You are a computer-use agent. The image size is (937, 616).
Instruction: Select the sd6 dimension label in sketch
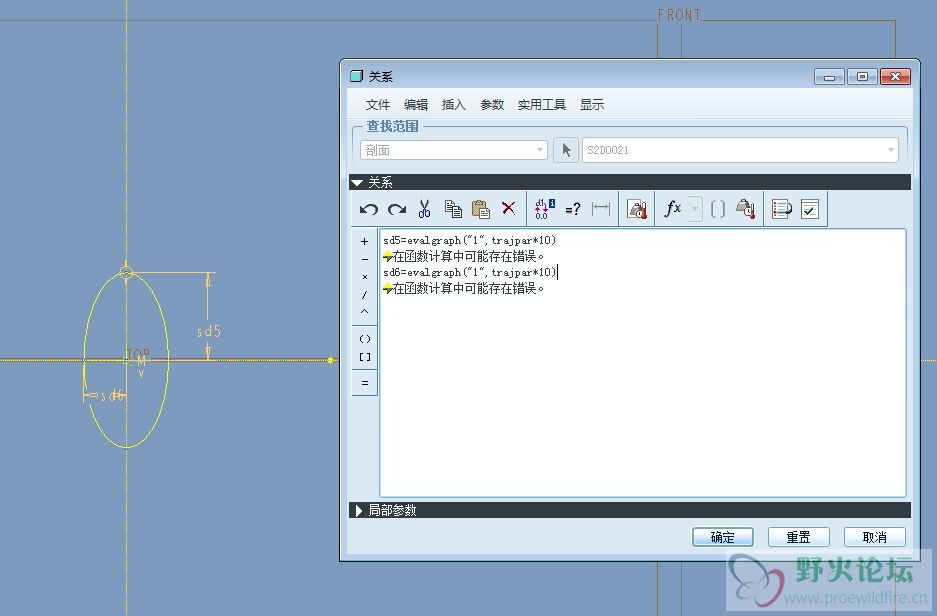pos(113,396)
